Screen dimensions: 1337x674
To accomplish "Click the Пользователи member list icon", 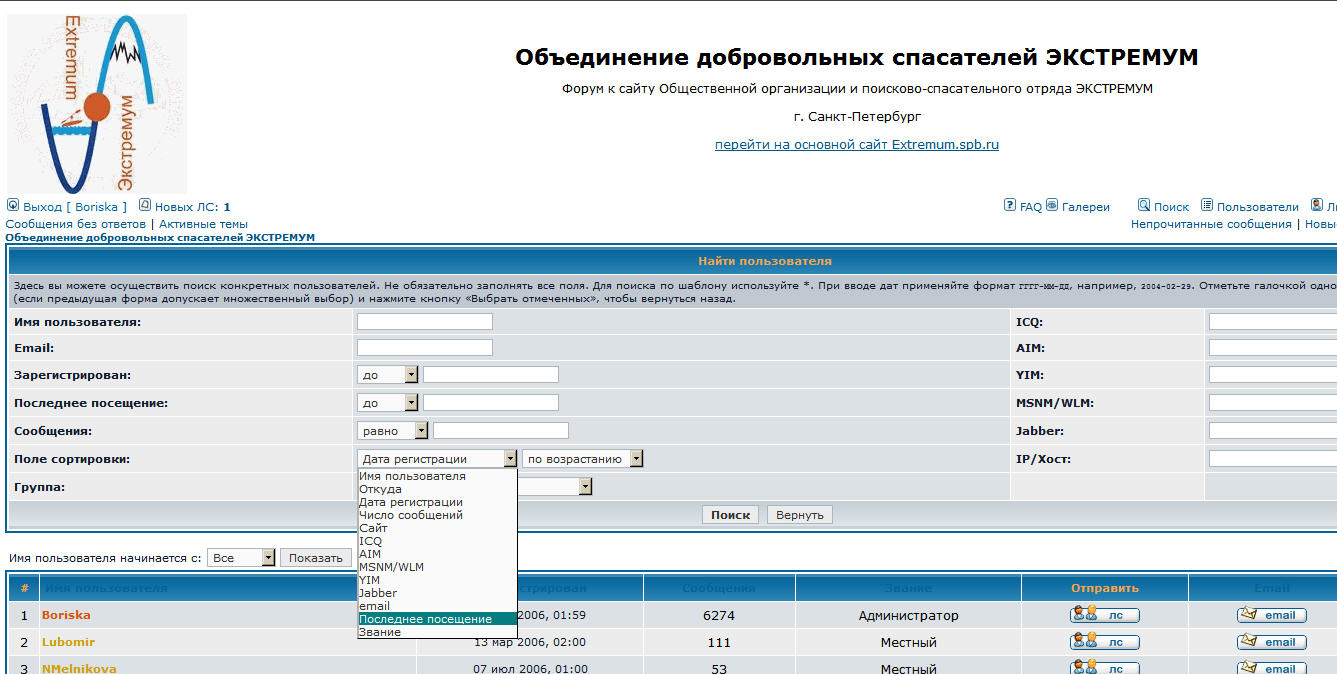I will 1207,205.
